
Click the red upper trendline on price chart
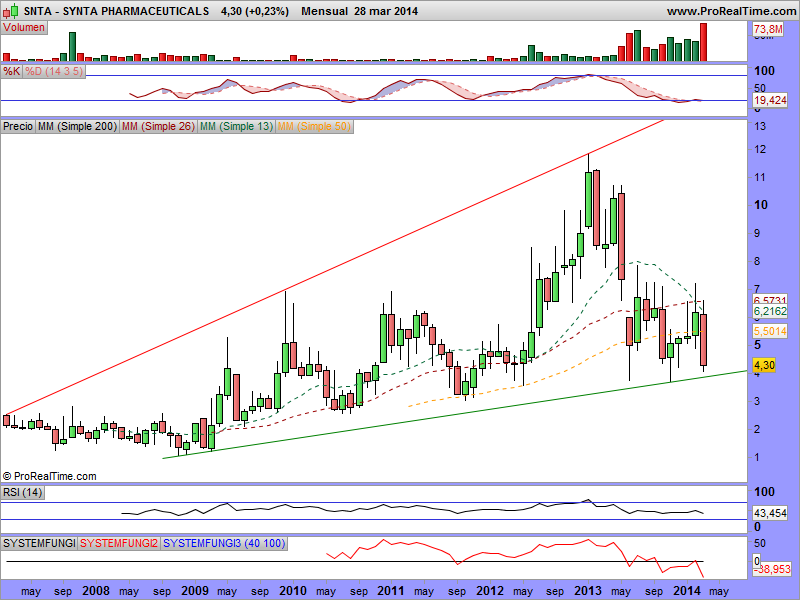point(334,266)
